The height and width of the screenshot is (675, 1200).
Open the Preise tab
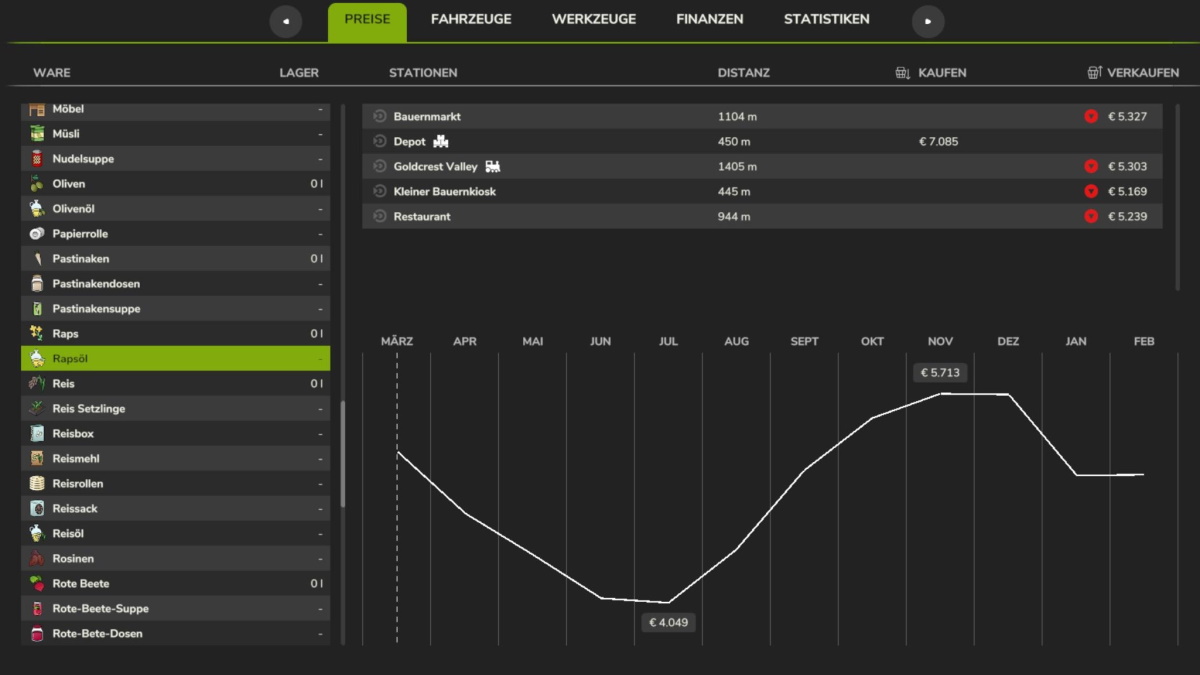click(367, 21)
